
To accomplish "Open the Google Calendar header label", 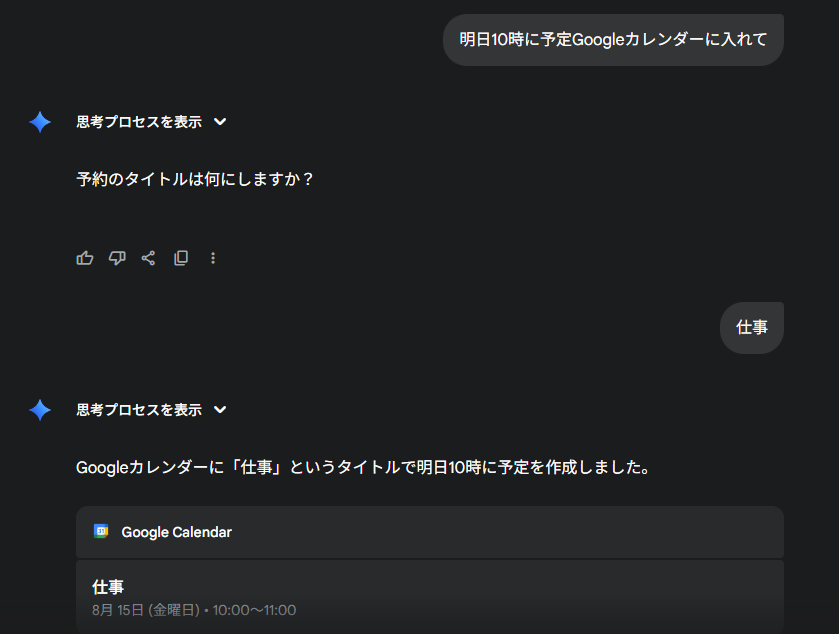I will coord(177,532).
